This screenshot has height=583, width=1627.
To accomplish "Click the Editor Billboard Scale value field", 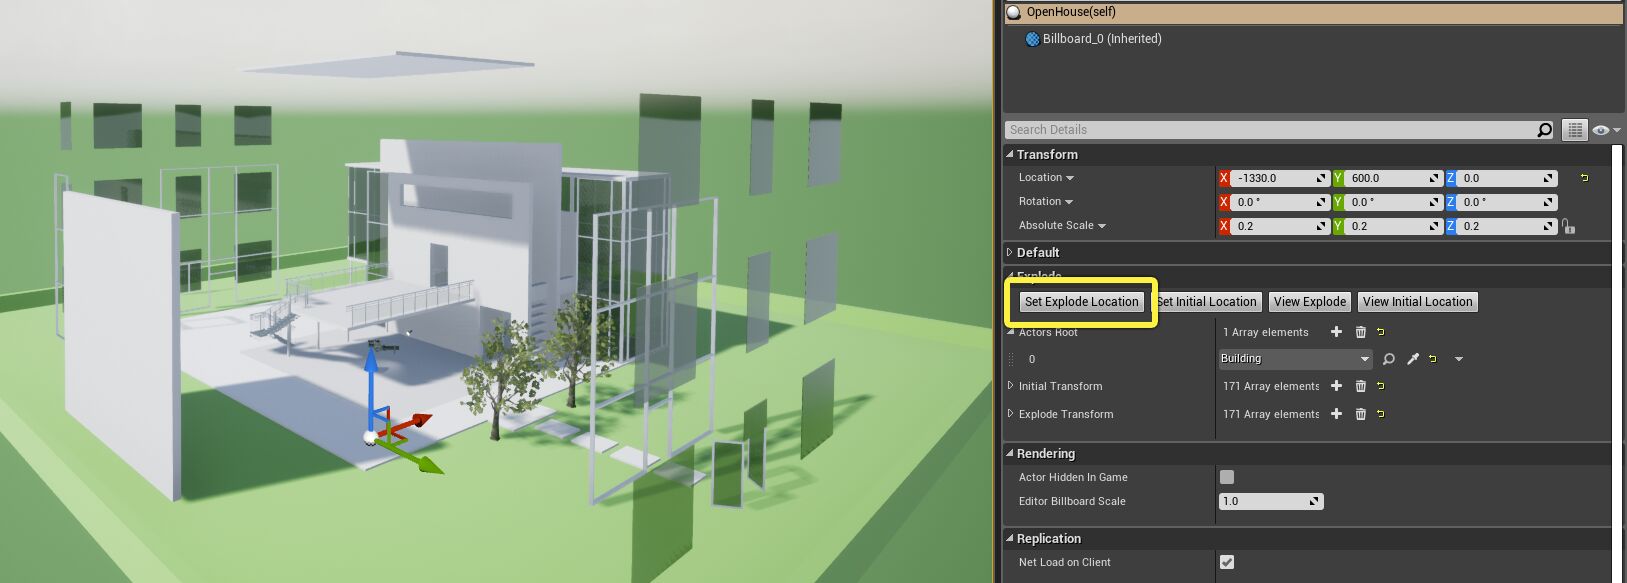I will tap(1265, 502).
